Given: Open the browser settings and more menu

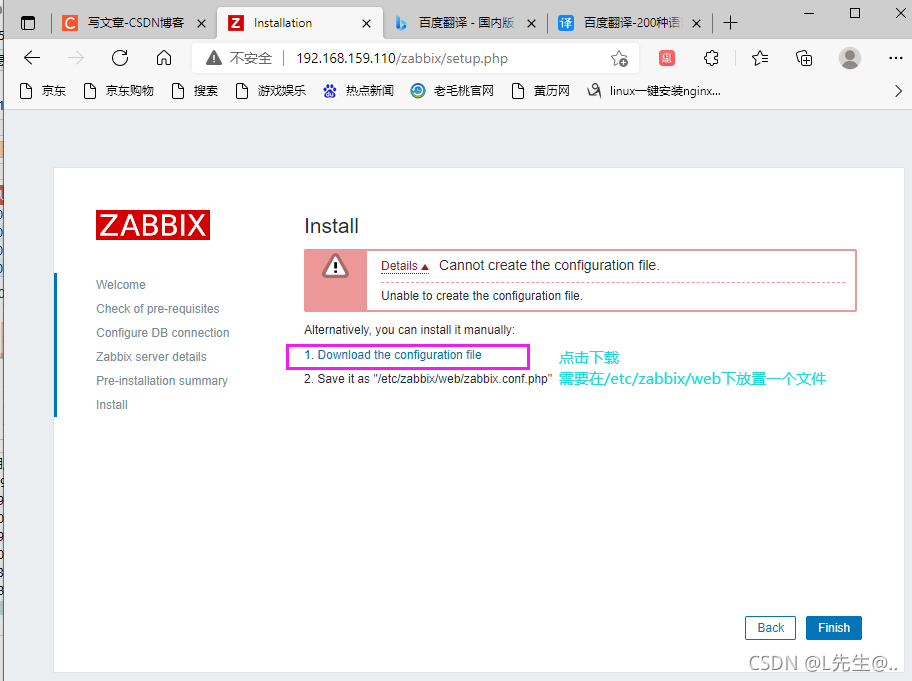Looking at the screenshot, I should pos(896,58).
